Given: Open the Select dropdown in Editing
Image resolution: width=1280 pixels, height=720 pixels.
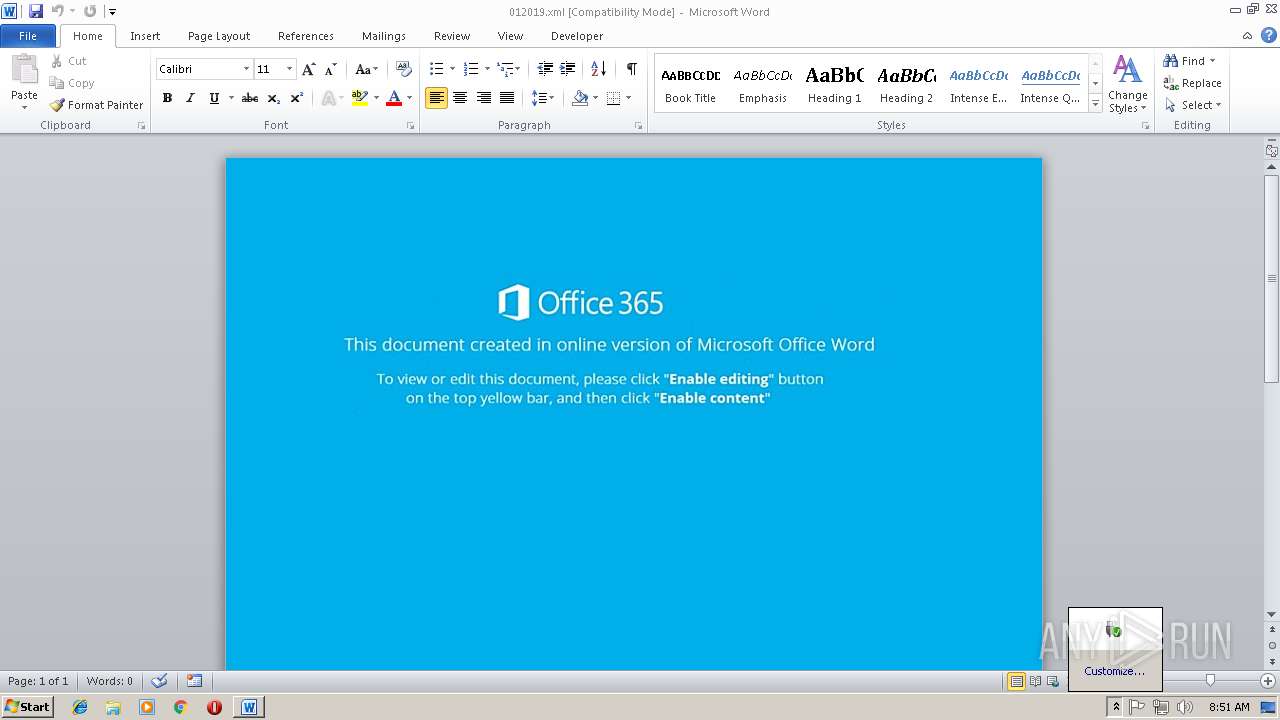Looking at the screenshot, I should (1193, 105).
